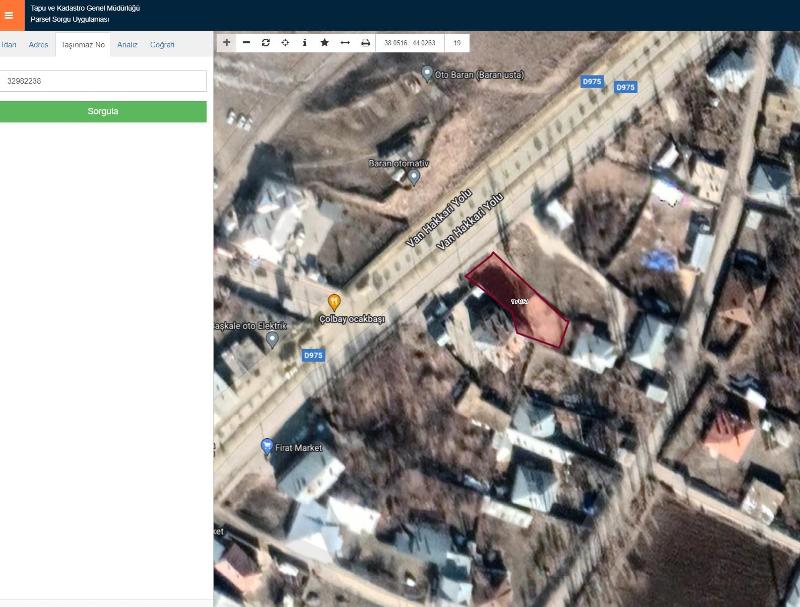Click the highlighted red parcel polygon
Image resolution: width=800 pixels, height=607 pixels.
point(515,300)
